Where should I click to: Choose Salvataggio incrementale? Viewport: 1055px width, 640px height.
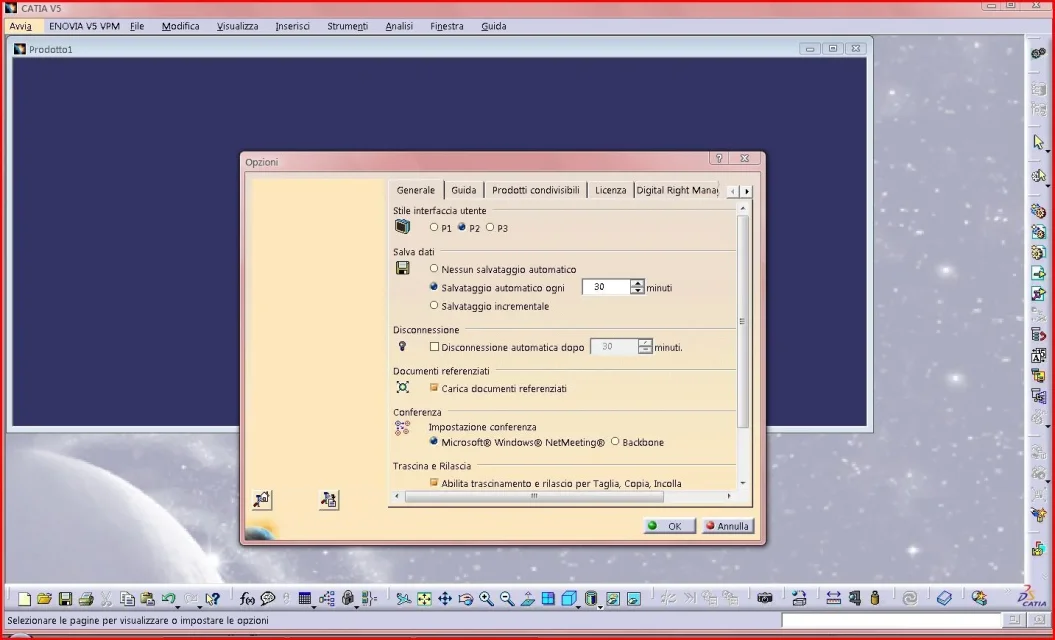[434, 306]
